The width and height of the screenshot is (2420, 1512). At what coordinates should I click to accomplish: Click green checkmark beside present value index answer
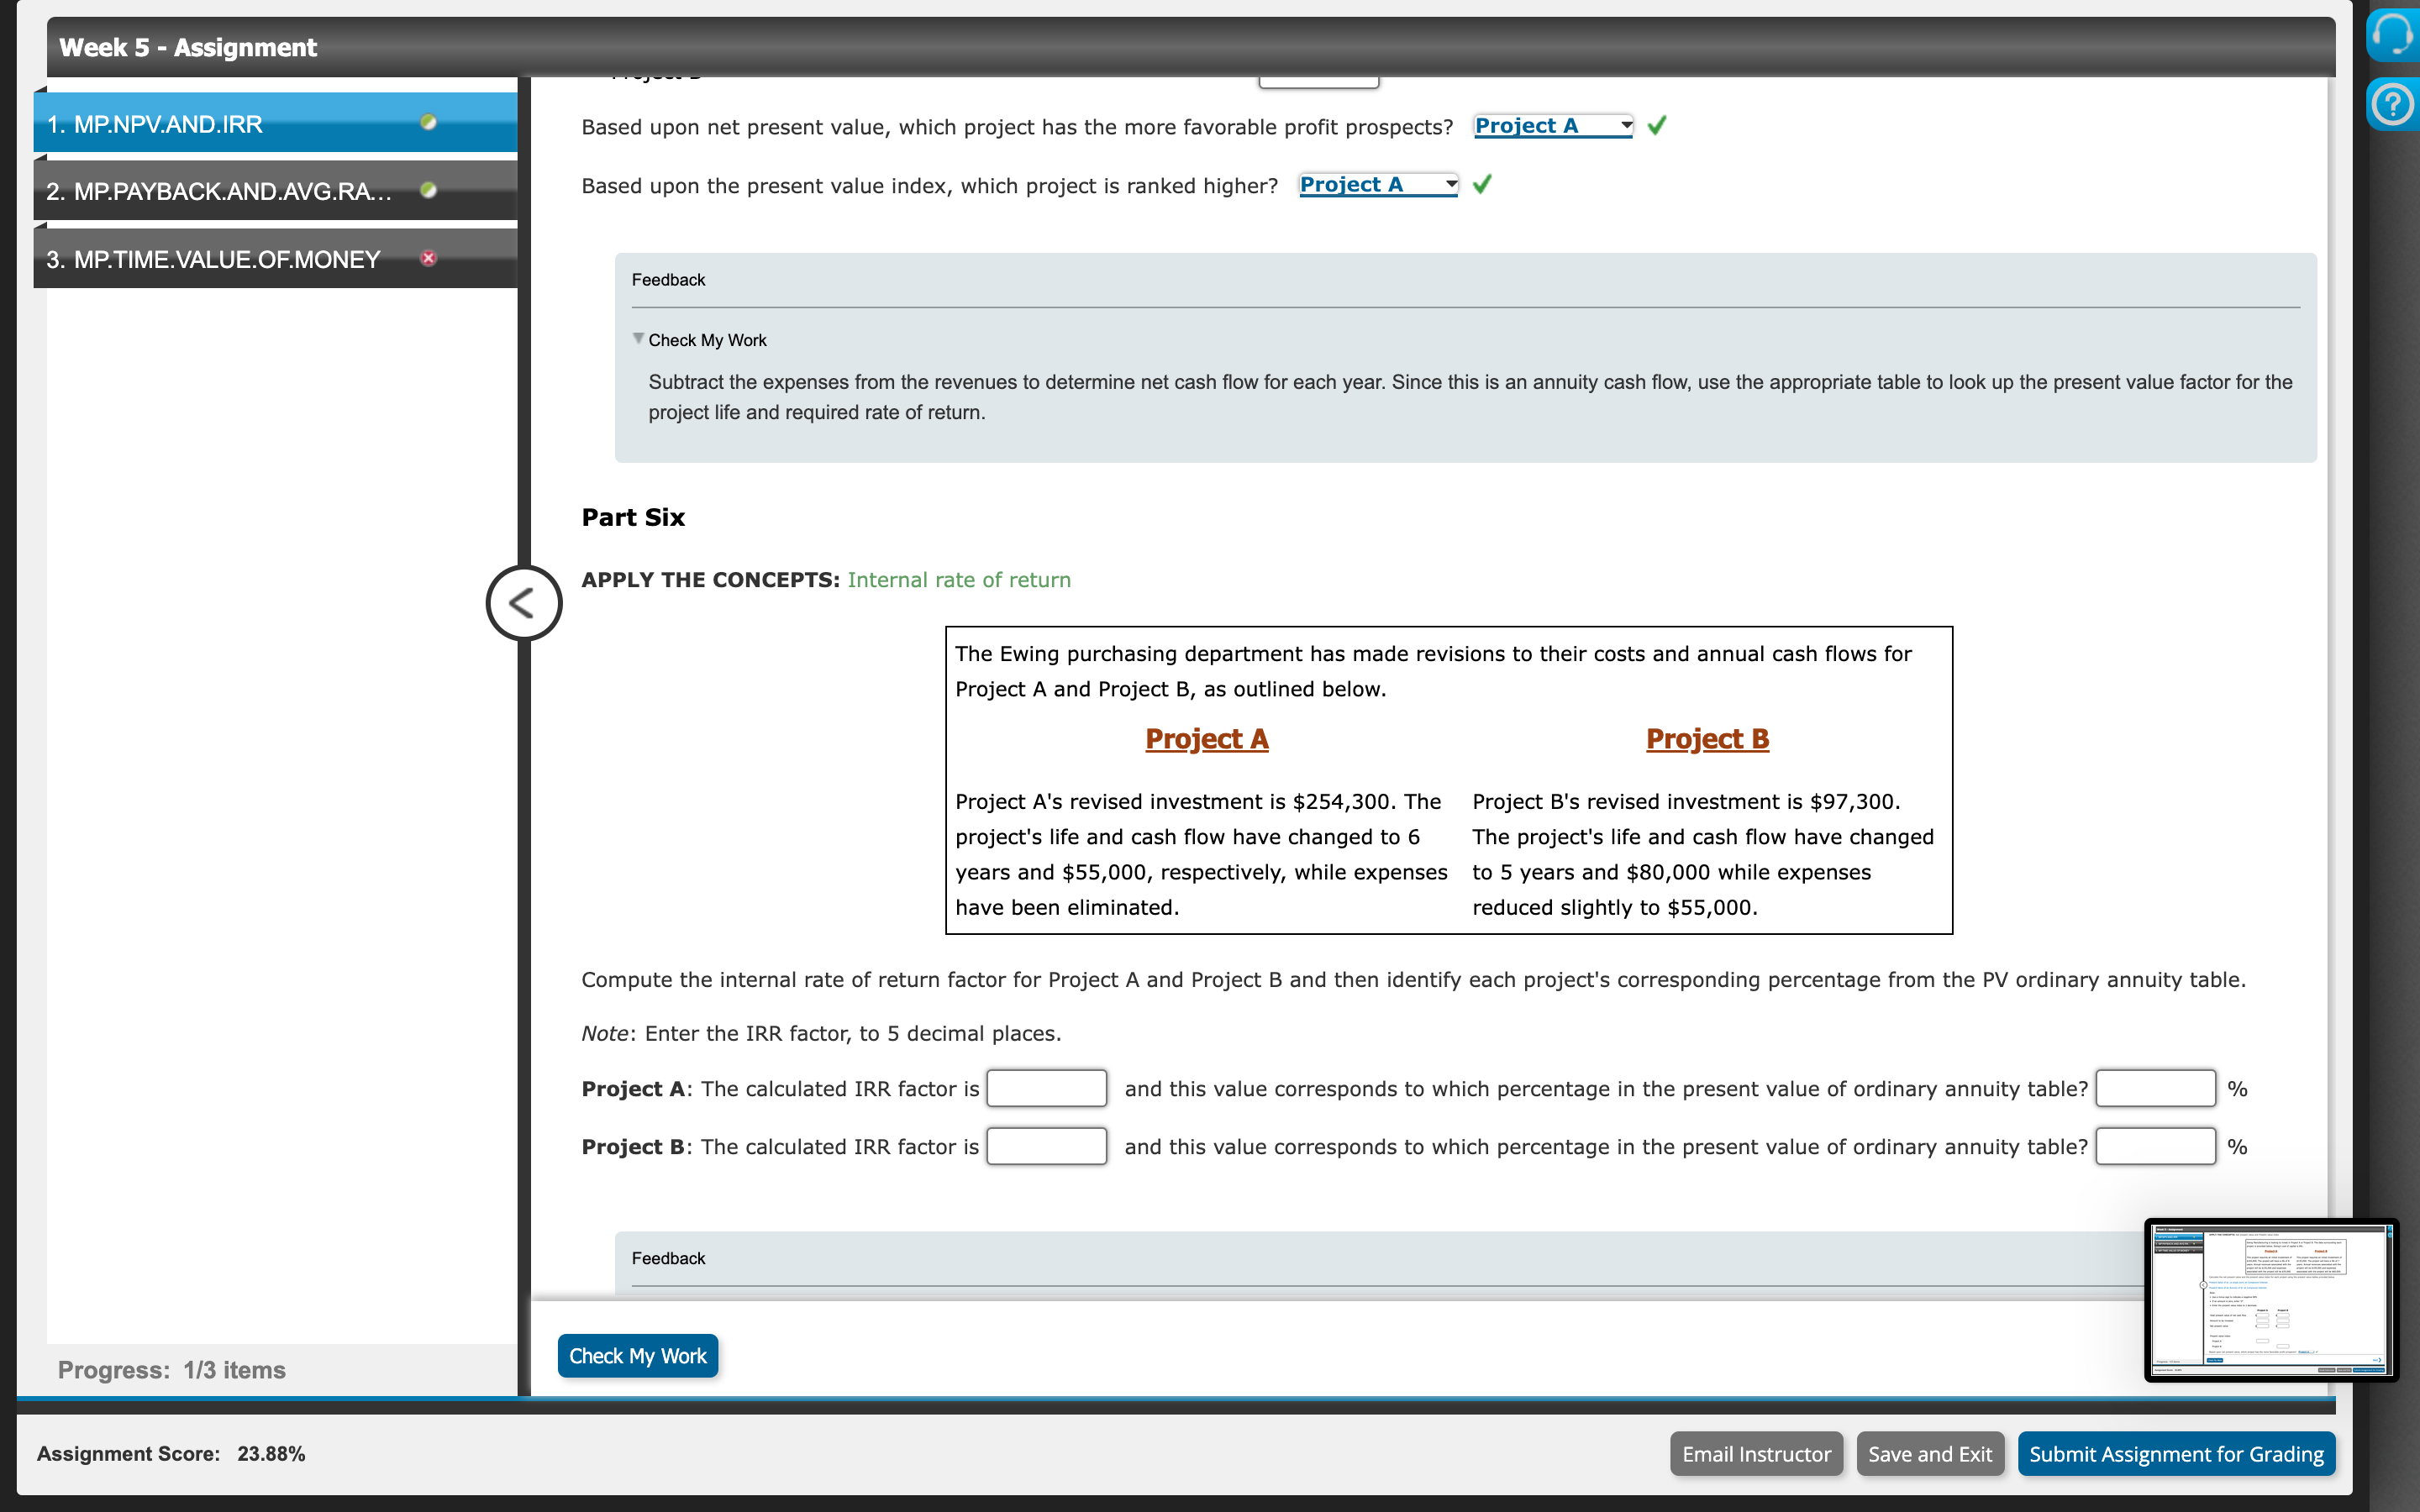(1482, 184)
